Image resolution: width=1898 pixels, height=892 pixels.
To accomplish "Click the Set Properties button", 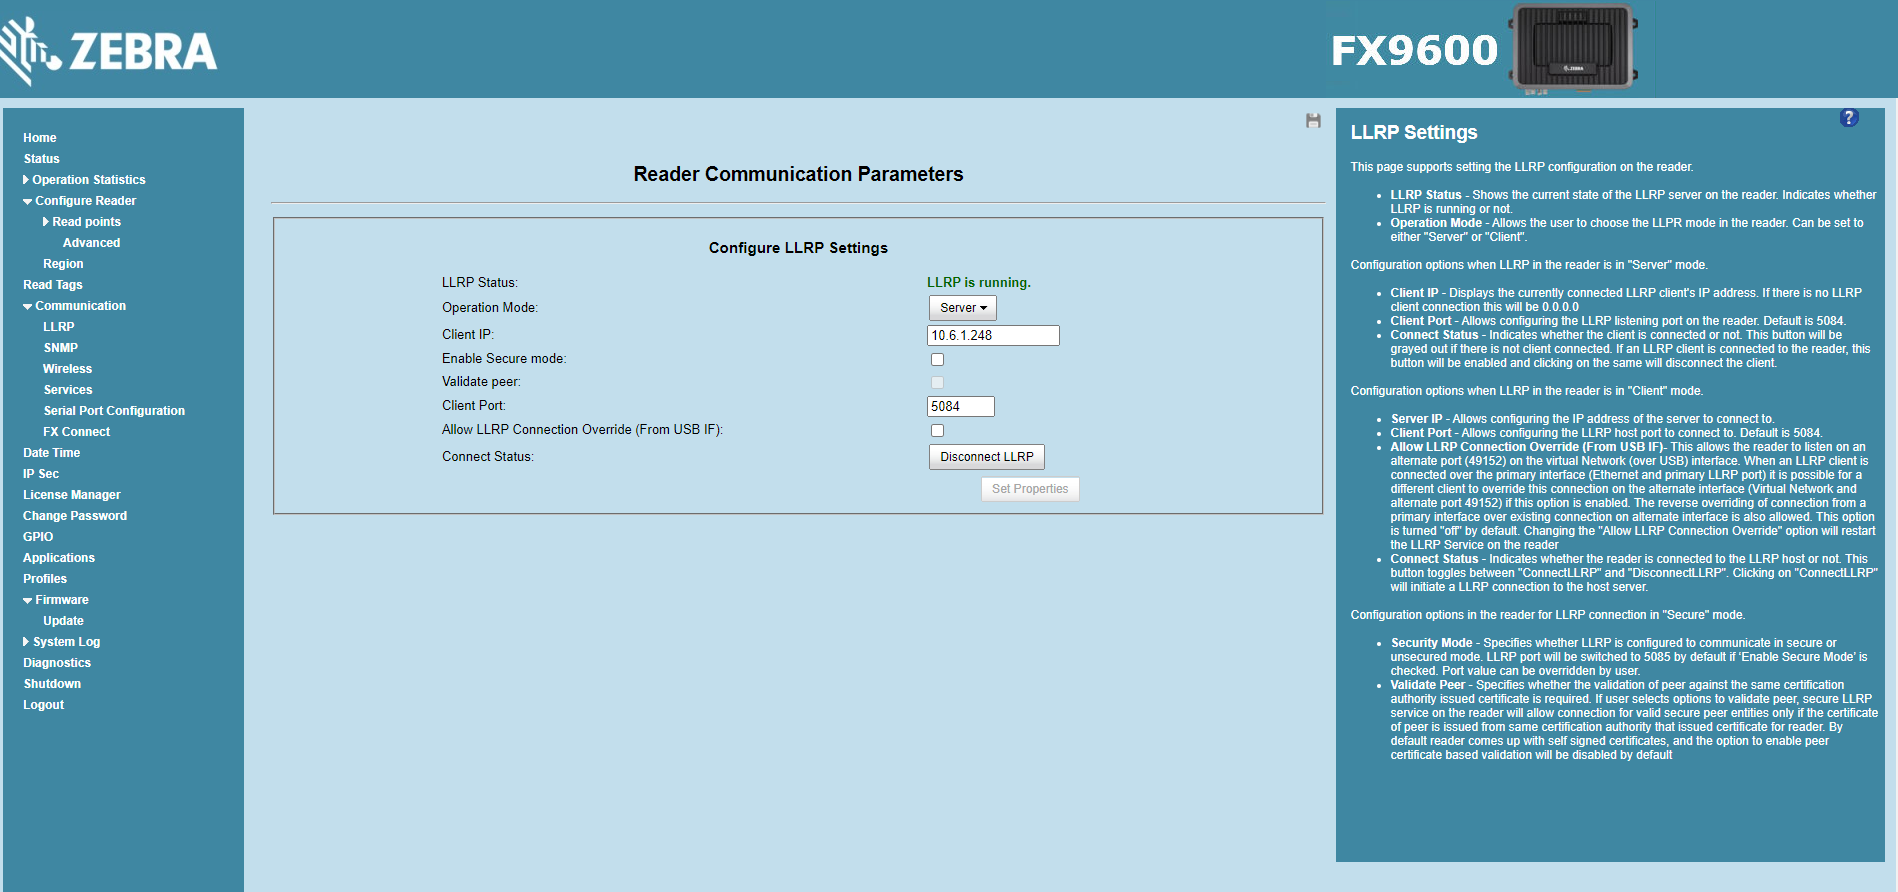I will (1030, 489).
